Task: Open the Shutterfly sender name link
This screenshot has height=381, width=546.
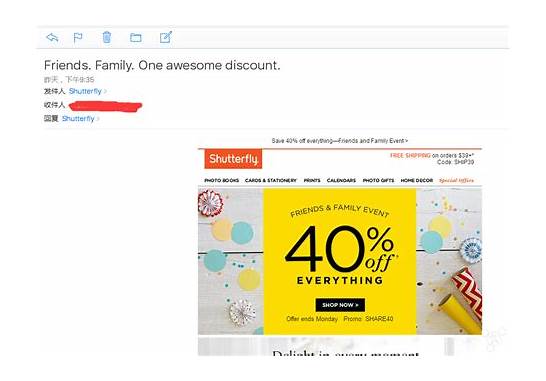Action: [x=85, y=91]
